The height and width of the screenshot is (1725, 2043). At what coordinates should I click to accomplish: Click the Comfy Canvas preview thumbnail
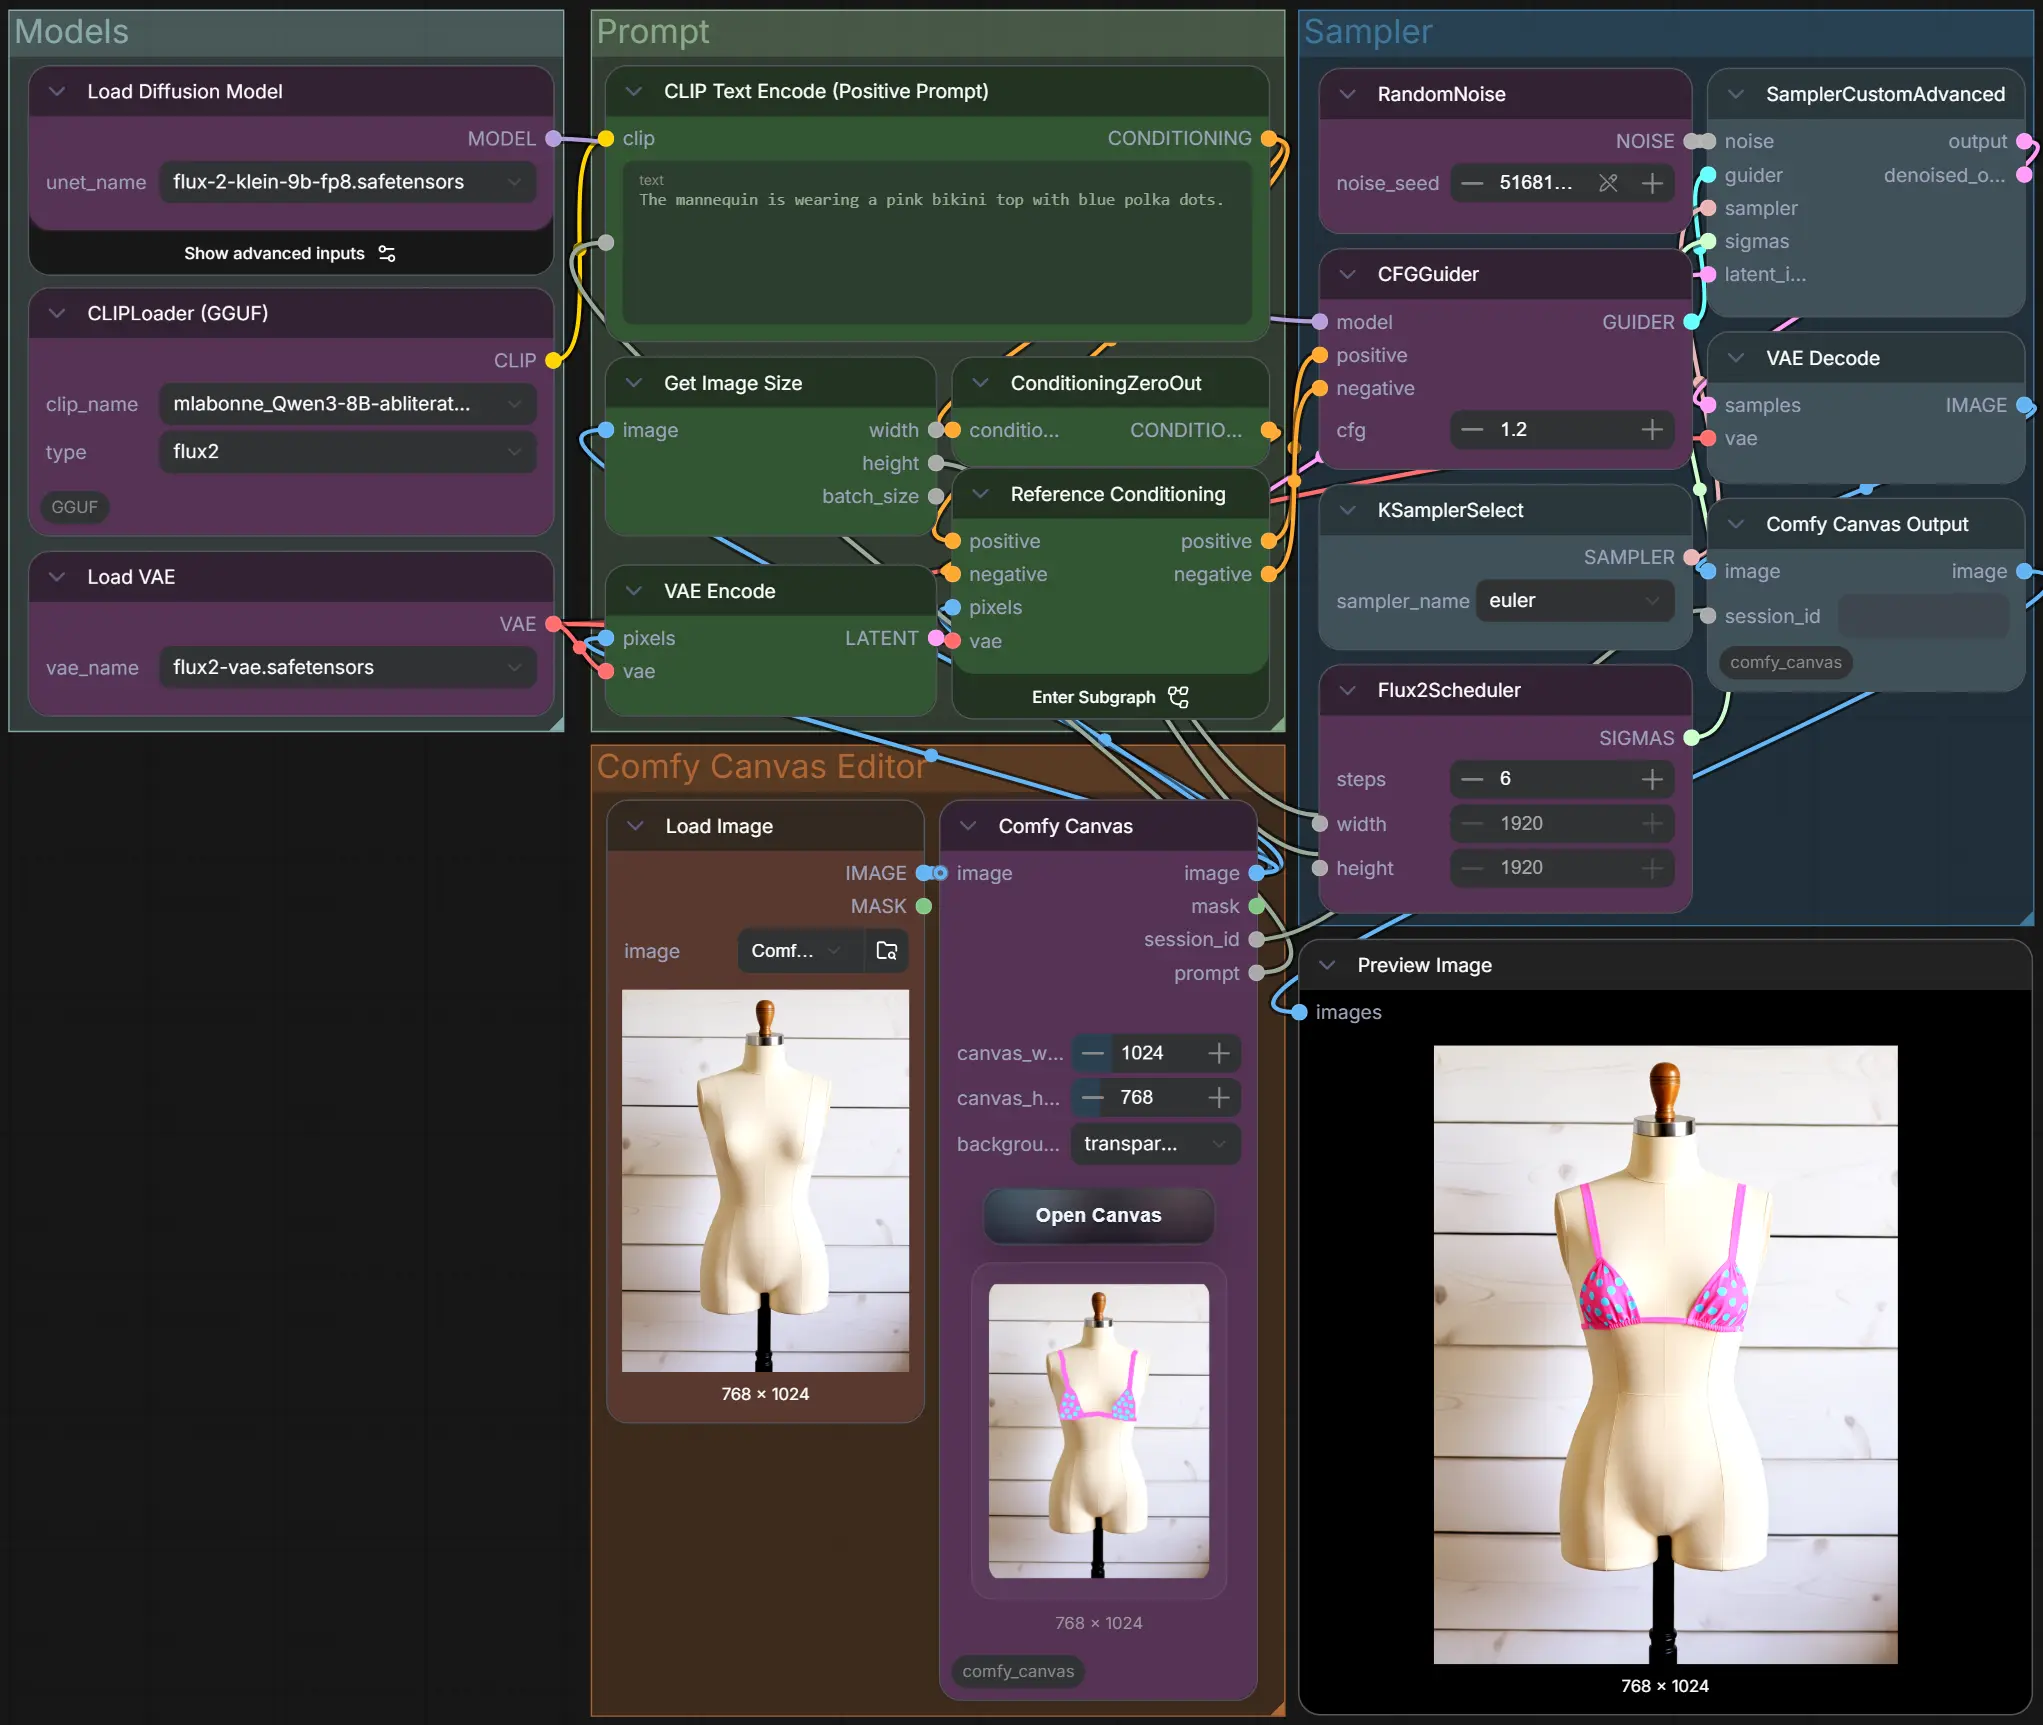[1098, 1431]
